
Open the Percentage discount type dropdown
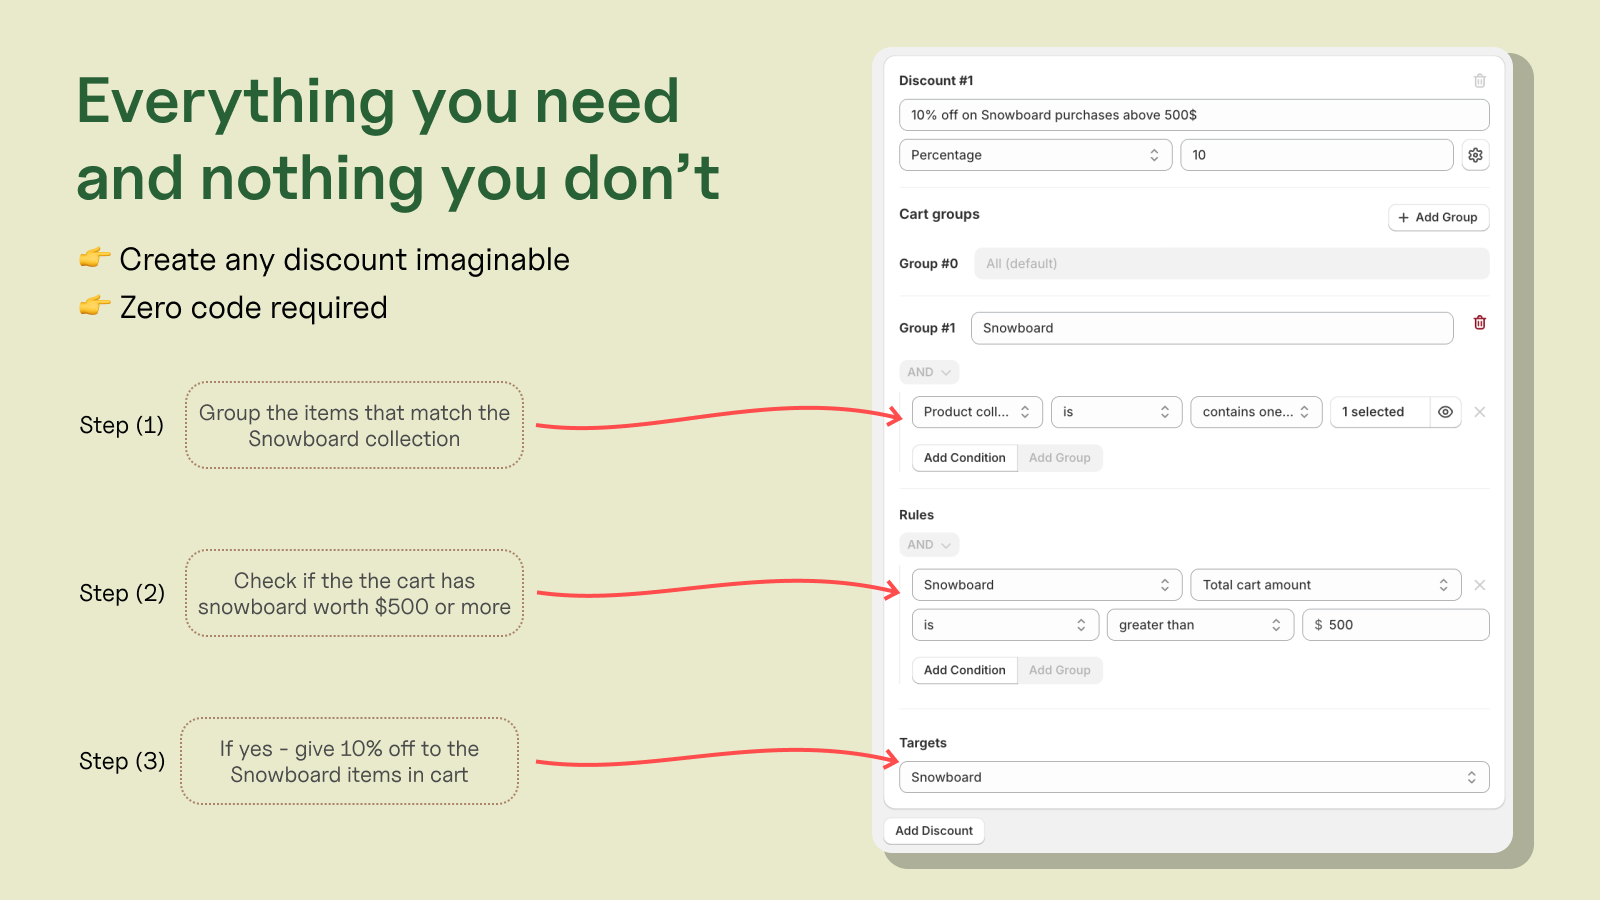click(x=1035, y=155)
